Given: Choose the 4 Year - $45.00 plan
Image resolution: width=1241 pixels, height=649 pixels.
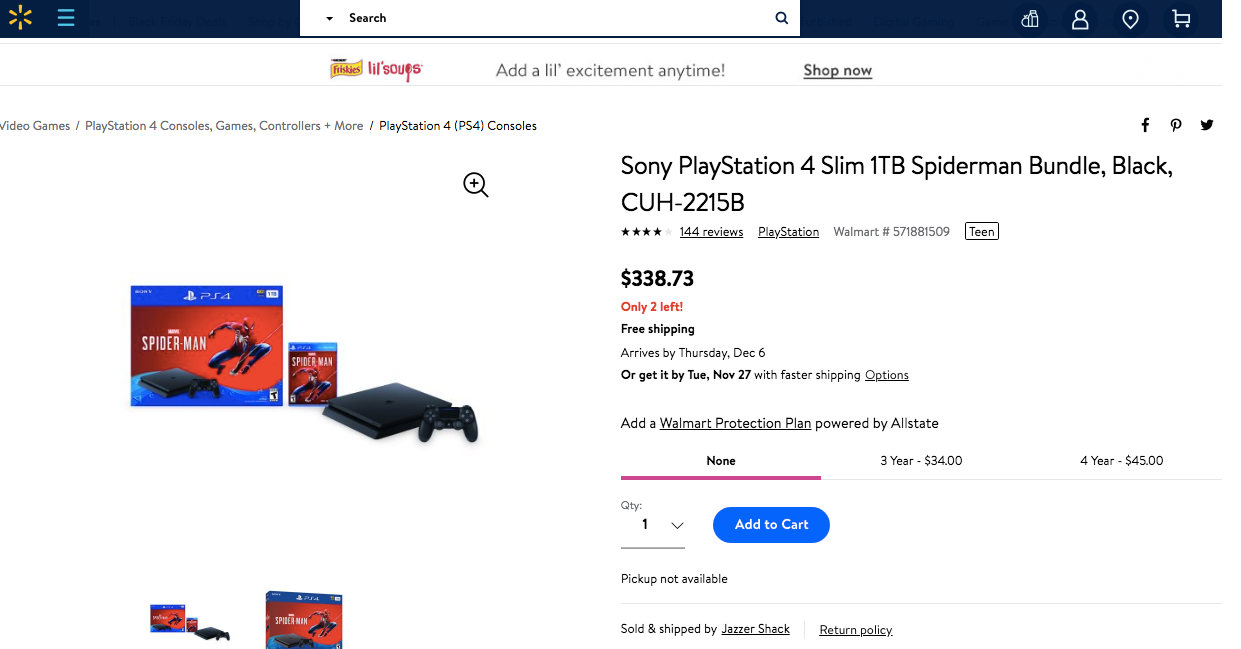Looking at the screenshot, I should 1121,461.
